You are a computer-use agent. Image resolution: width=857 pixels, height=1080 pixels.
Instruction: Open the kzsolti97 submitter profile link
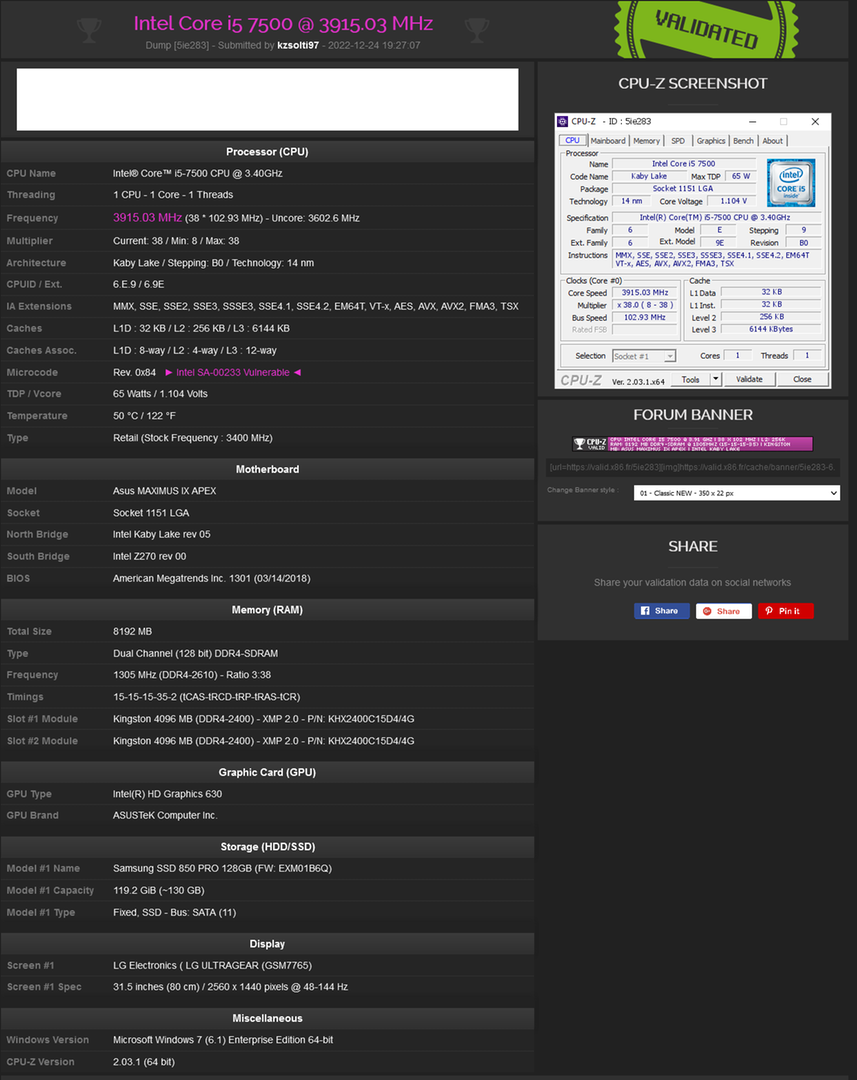[298, 45]
